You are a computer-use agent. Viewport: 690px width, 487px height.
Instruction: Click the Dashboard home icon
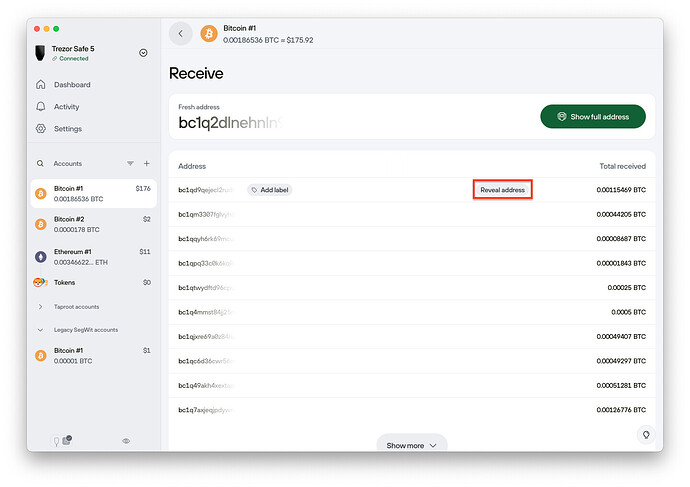point(40,84)
